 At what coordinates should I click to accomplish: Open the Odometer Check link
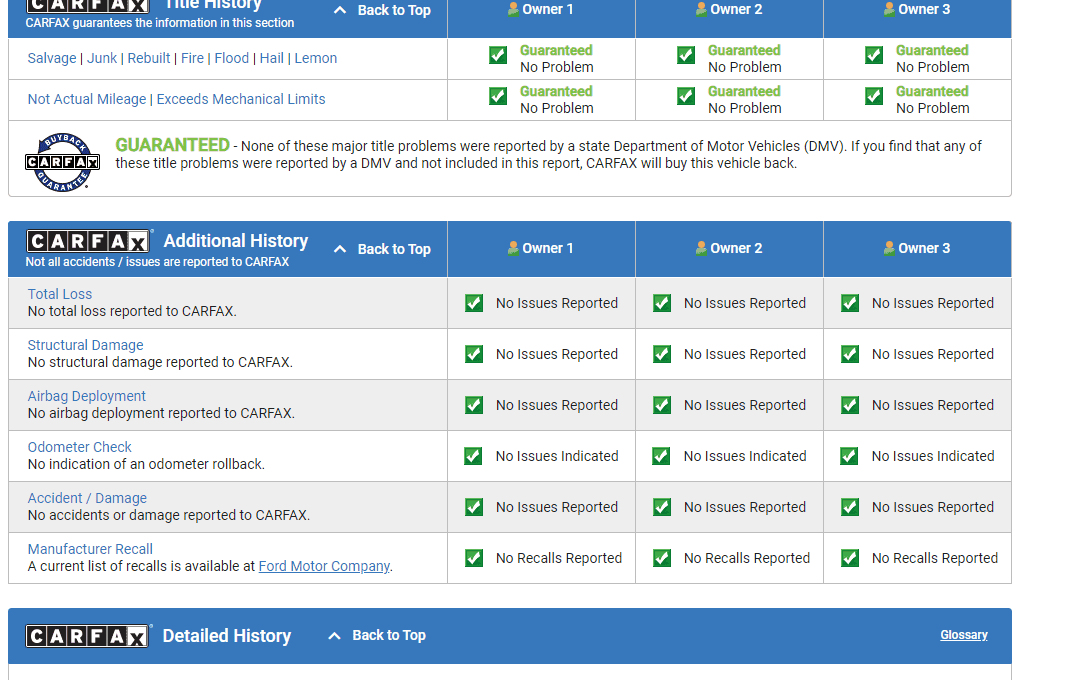(79, 447)
